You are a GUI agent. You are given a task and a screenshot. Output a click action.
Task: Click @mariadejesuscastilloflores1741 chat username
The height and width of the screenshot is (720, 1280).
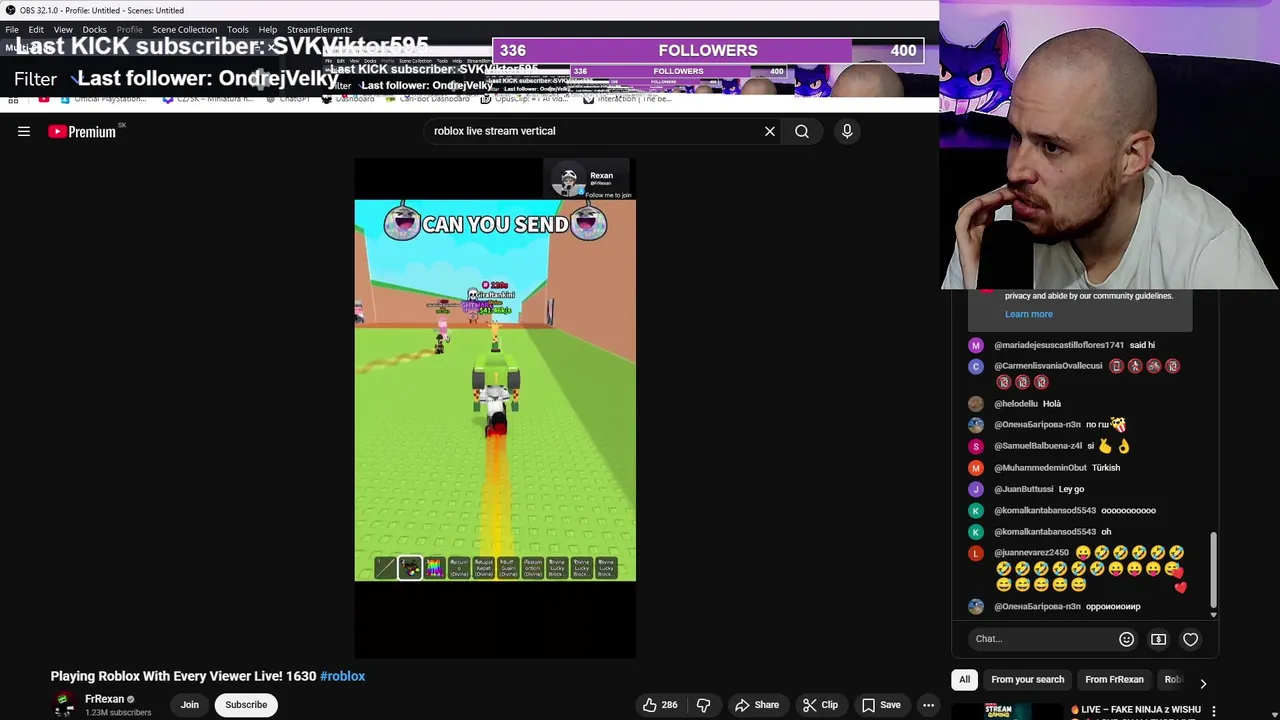point(1059,345)
